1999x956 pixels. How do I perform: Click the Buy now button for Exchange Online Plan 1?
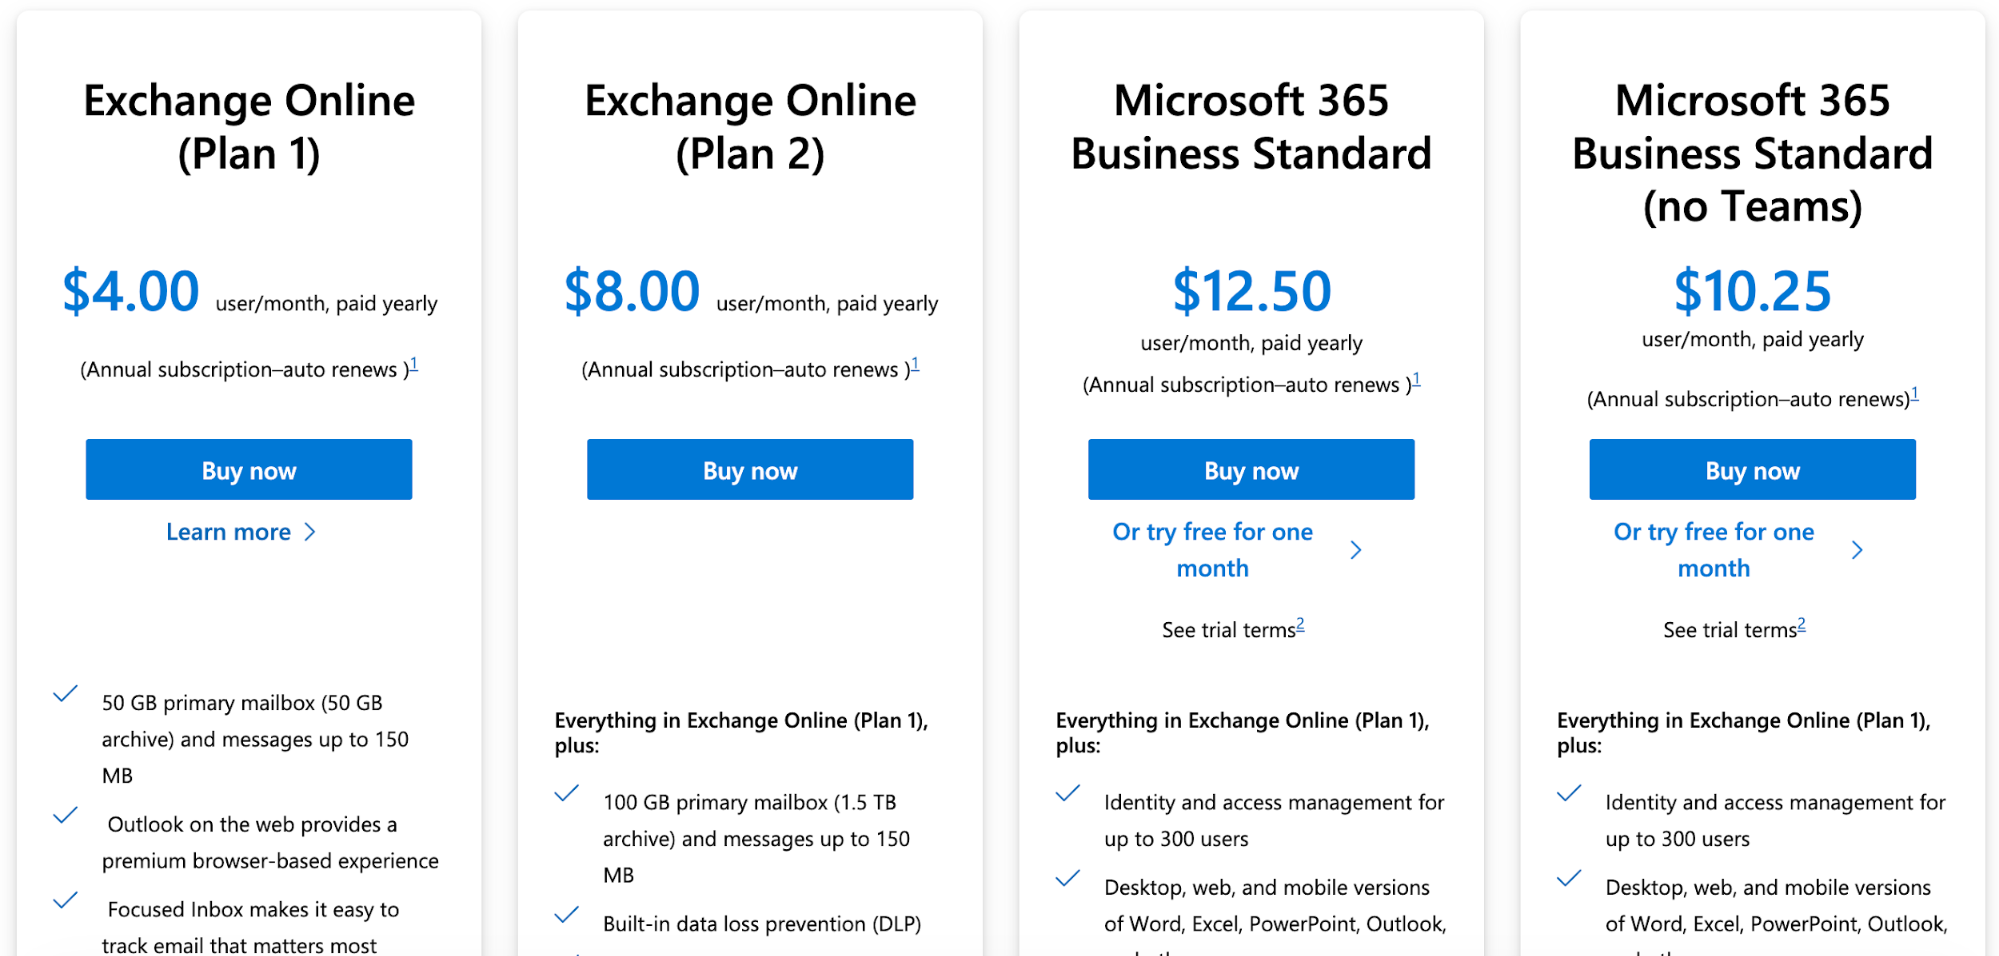(248, 469)
